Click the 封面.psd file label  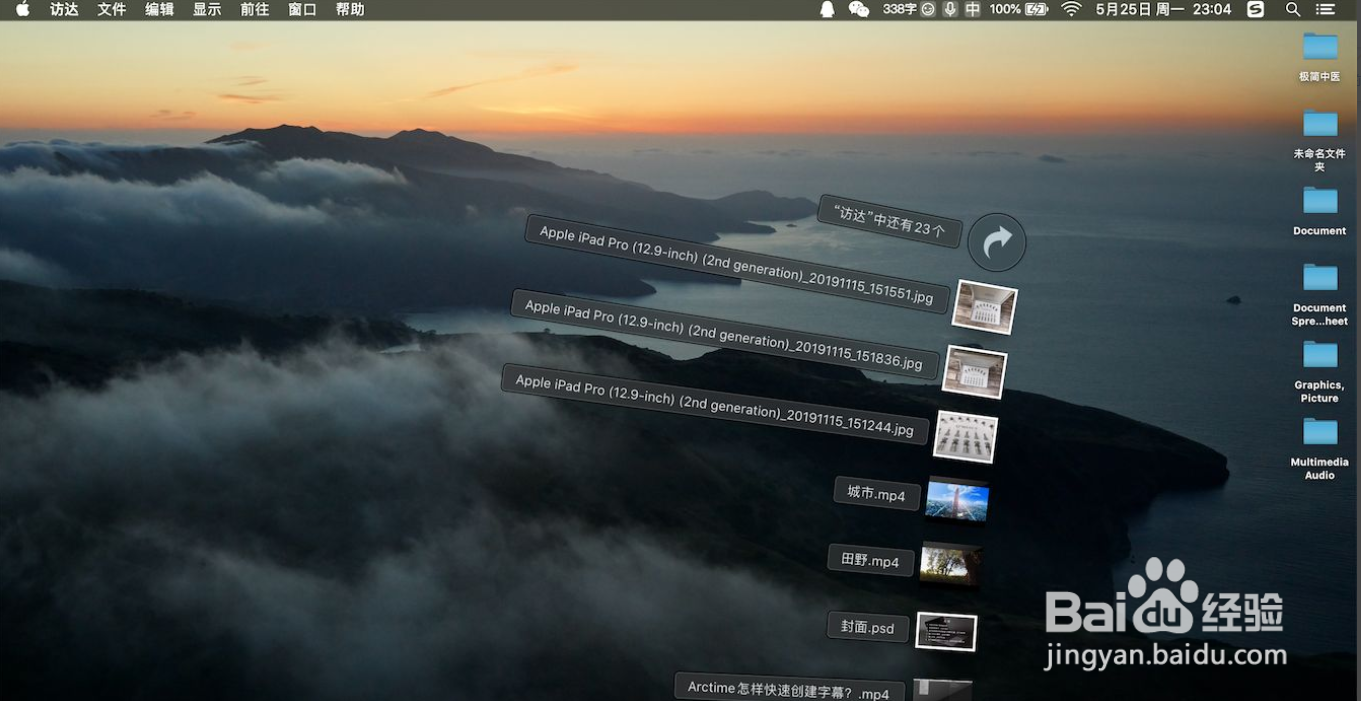pos(867,627)
